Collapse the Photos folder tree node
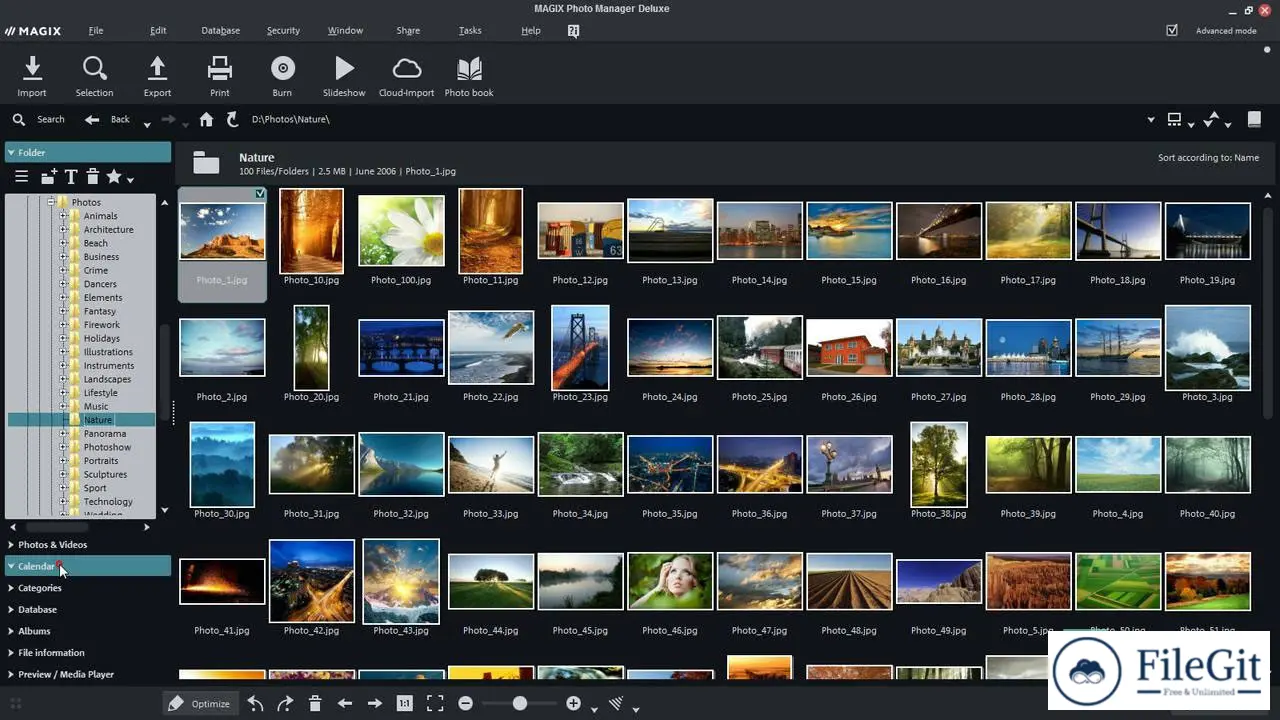This screenshot has height=720, width=1280. click(50, 202)
